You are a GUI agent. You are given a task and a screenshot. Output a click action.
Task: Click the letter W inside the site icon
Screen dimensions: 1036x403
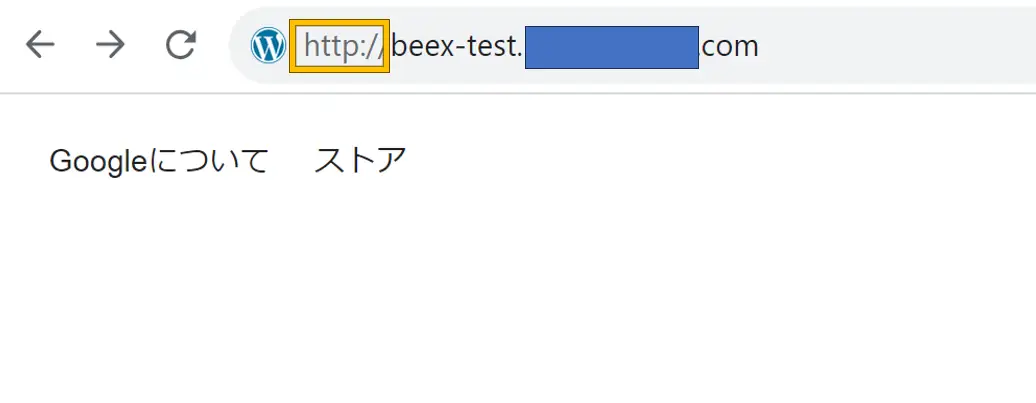coord(268,46)
